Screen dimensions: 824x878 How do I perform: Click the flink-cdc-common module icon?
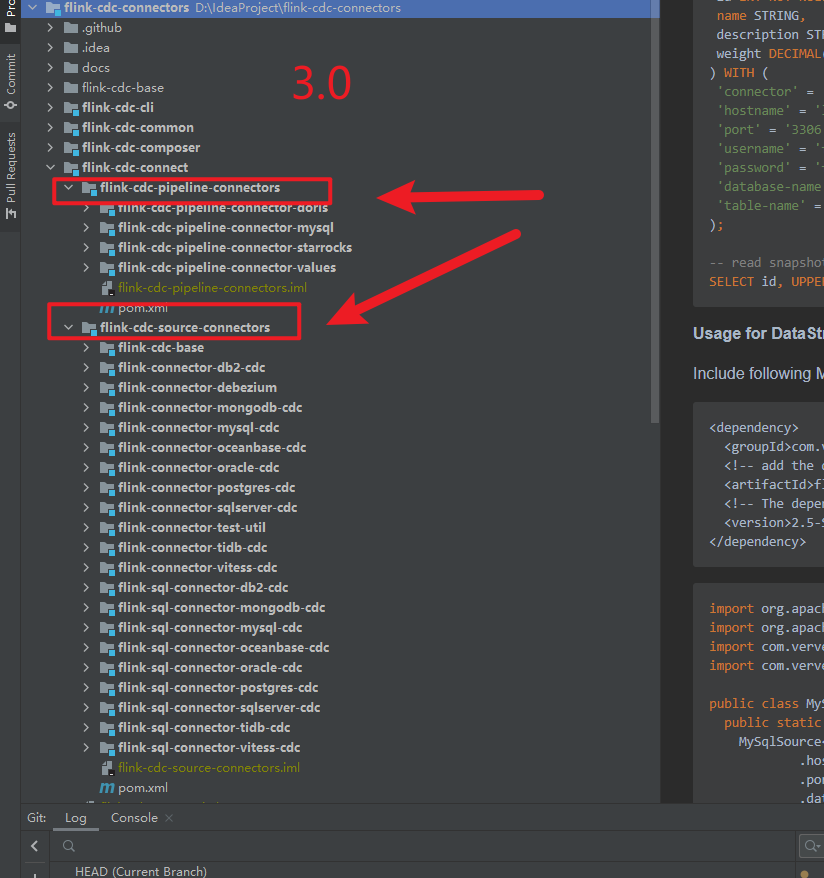click(71, 128)
